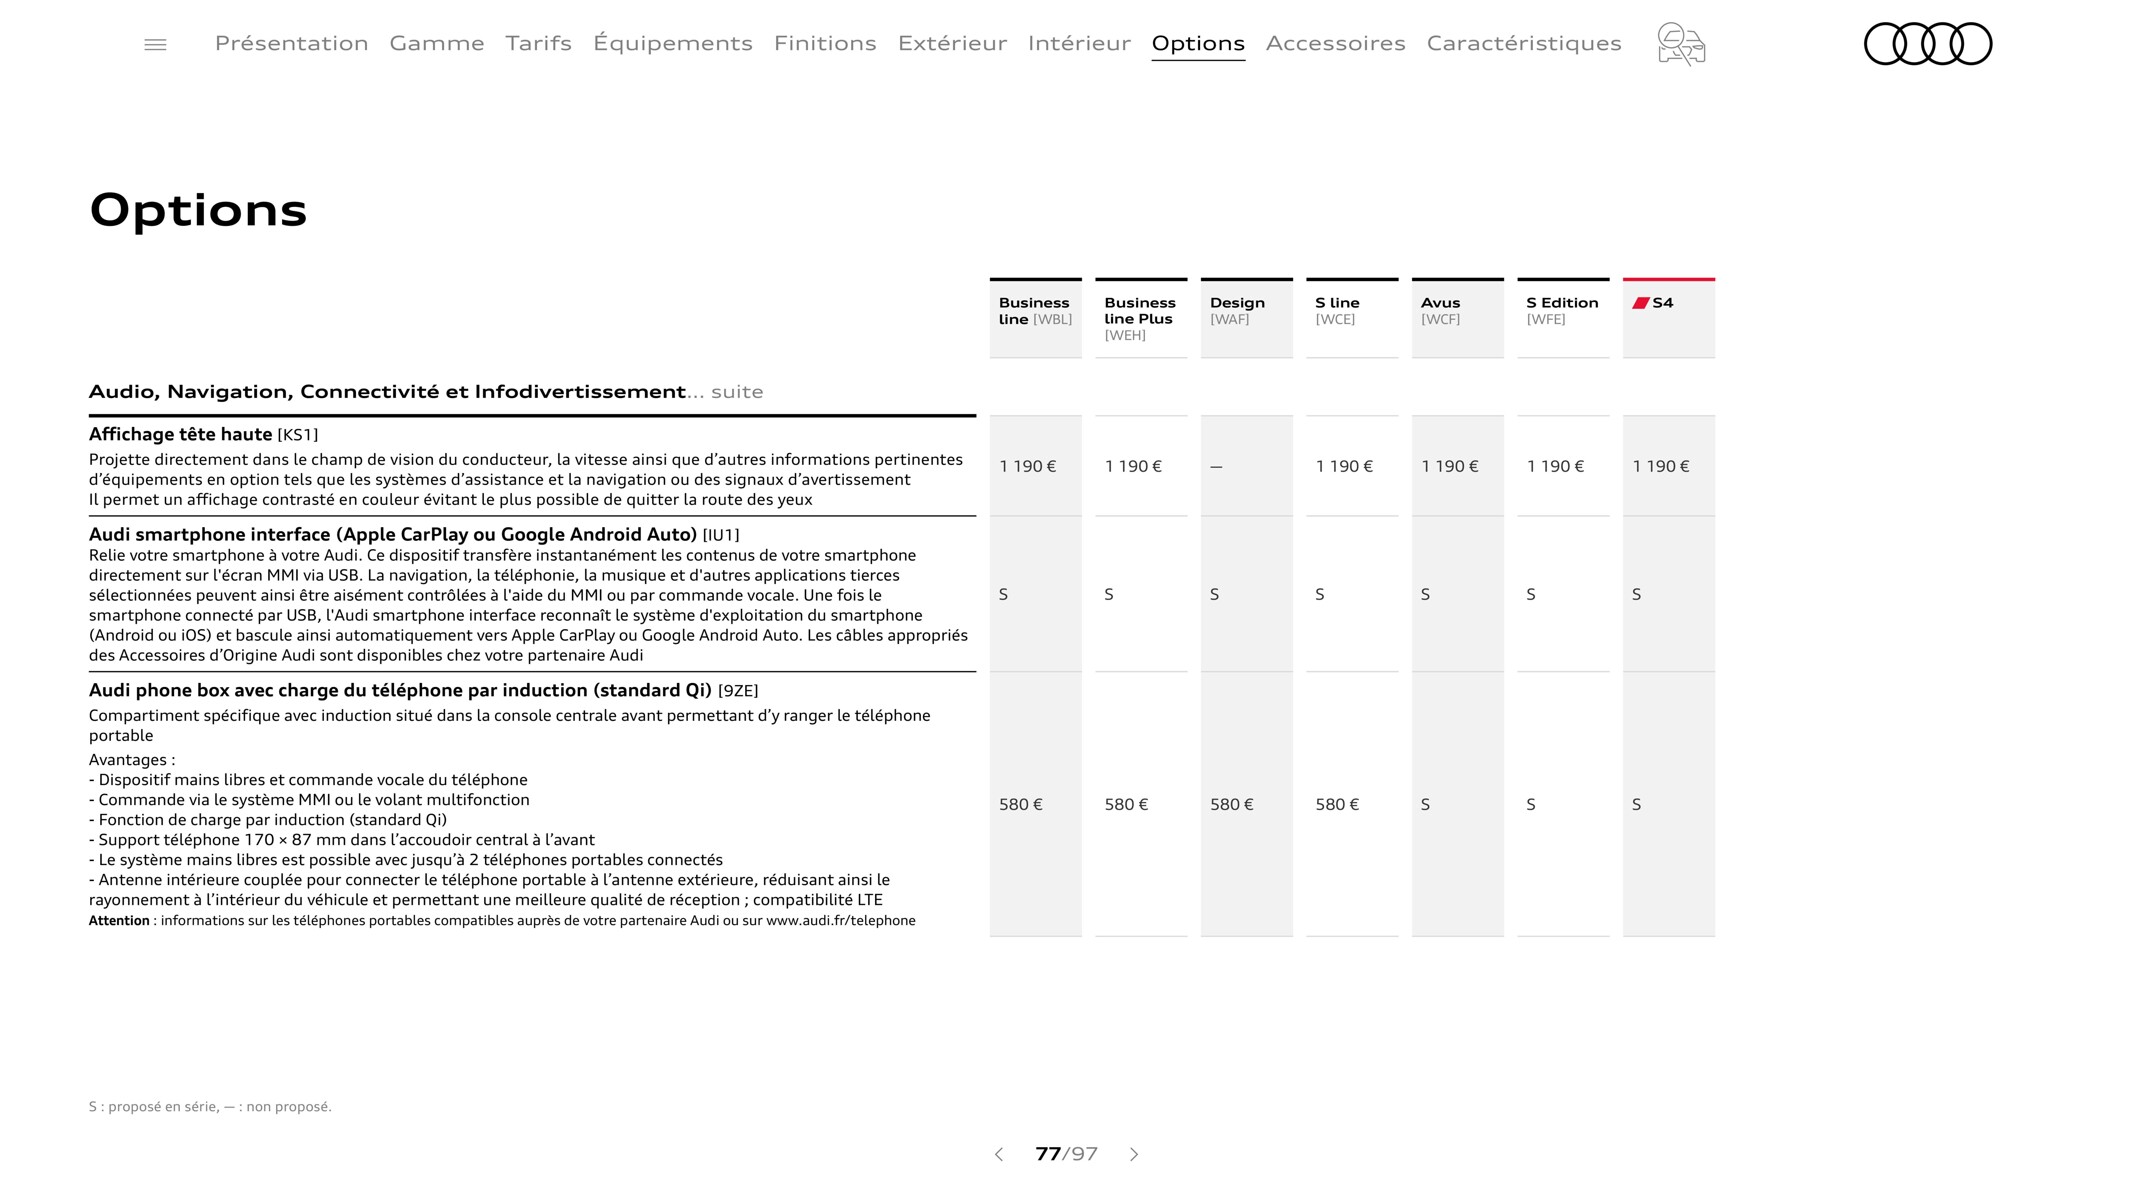Open the Accessoires tab

(1336, 43)
